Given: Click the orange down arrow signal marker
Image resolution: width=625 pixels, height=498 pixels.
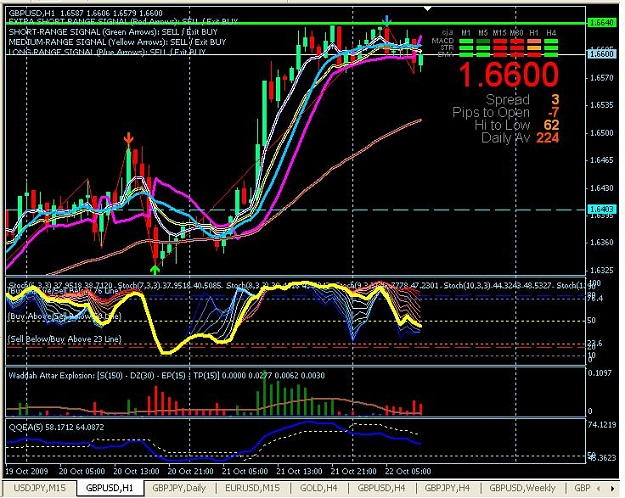Looking at the screenshot, I should 128,138.
